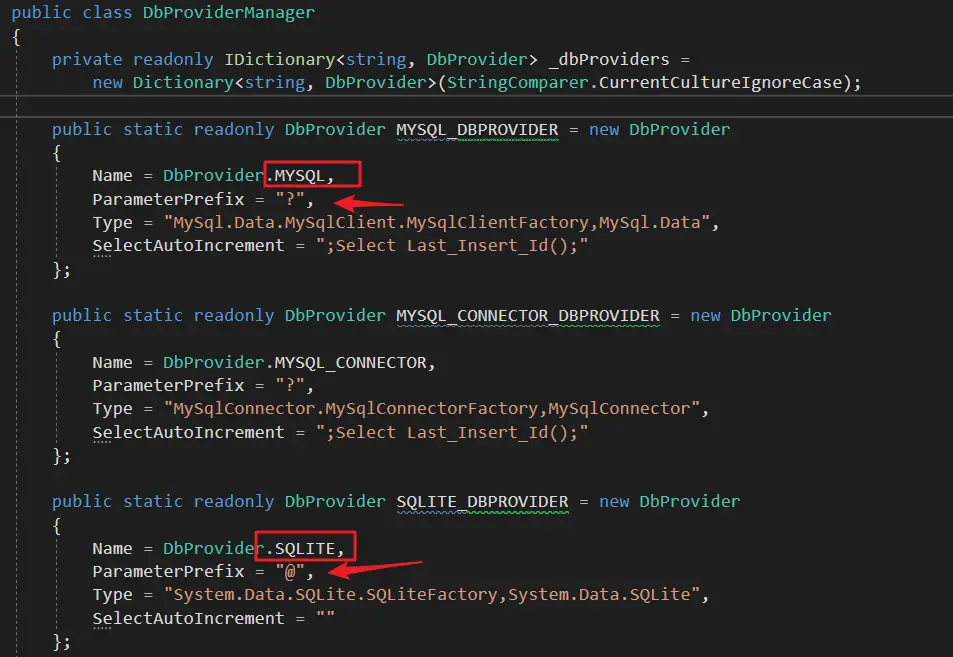Click the "MySqlConnector.MySqlConnectorFactory,MySqlConnector" string
Viewport: 953px width, 657px height.
pyautogui.click(x=432, y=408)
